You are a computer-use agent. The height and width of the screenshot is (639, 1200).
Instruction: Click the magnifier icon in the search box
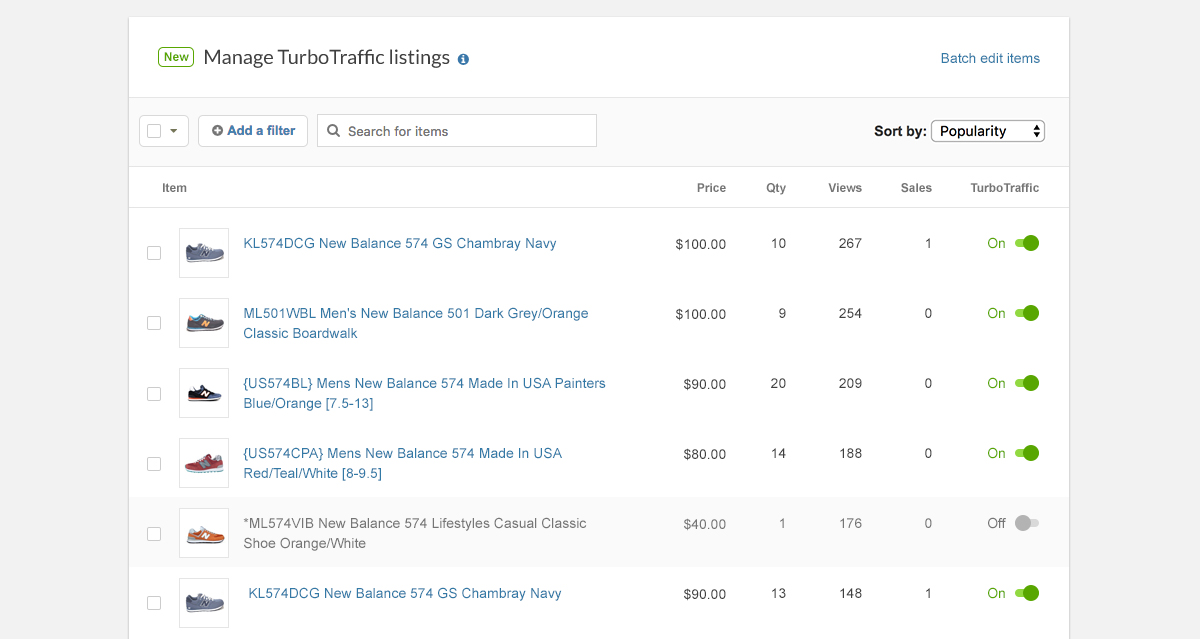[x=334, y=131]
